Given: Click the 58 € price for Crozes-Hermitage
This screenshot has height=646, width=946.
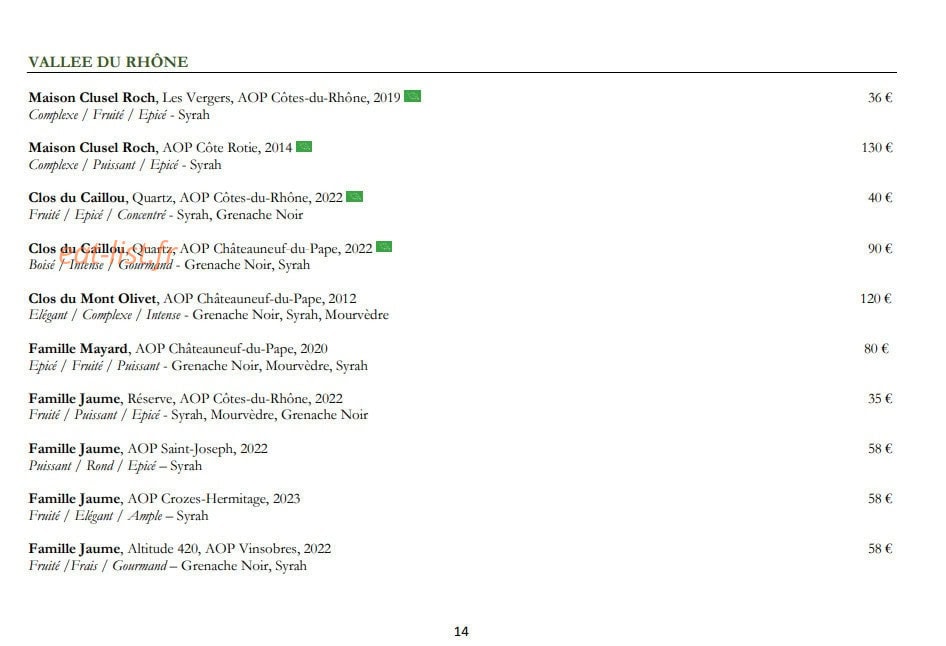Looking at the screenshot, I should (880, 499).
